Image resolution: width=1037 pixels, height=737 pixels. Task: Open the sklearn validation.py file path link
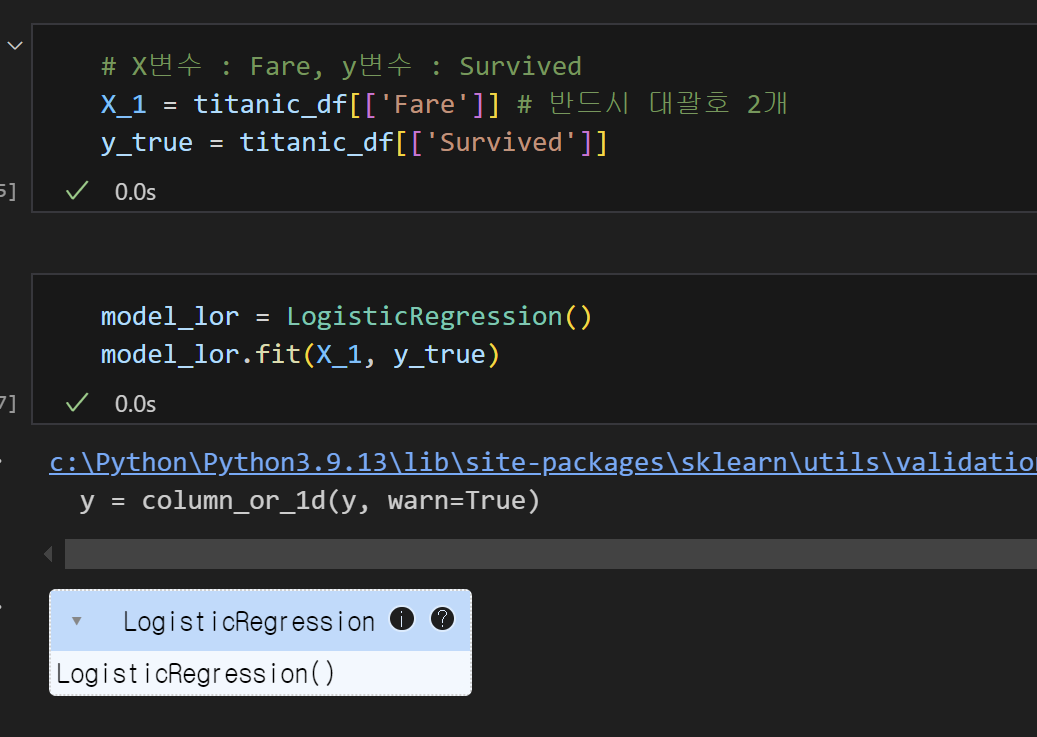click(543, 462)
